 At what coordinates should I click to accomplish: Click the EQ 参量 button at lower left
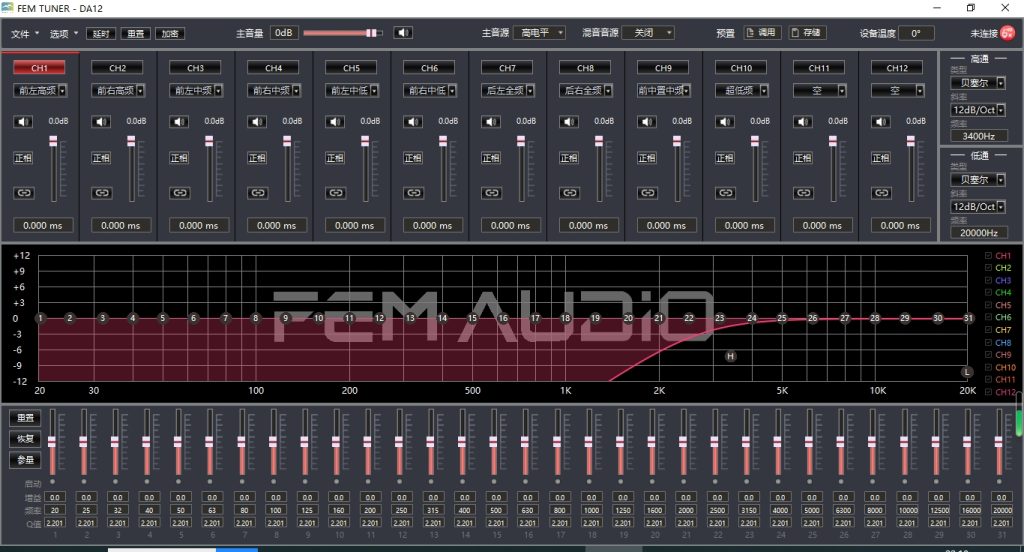pos(25,460)
